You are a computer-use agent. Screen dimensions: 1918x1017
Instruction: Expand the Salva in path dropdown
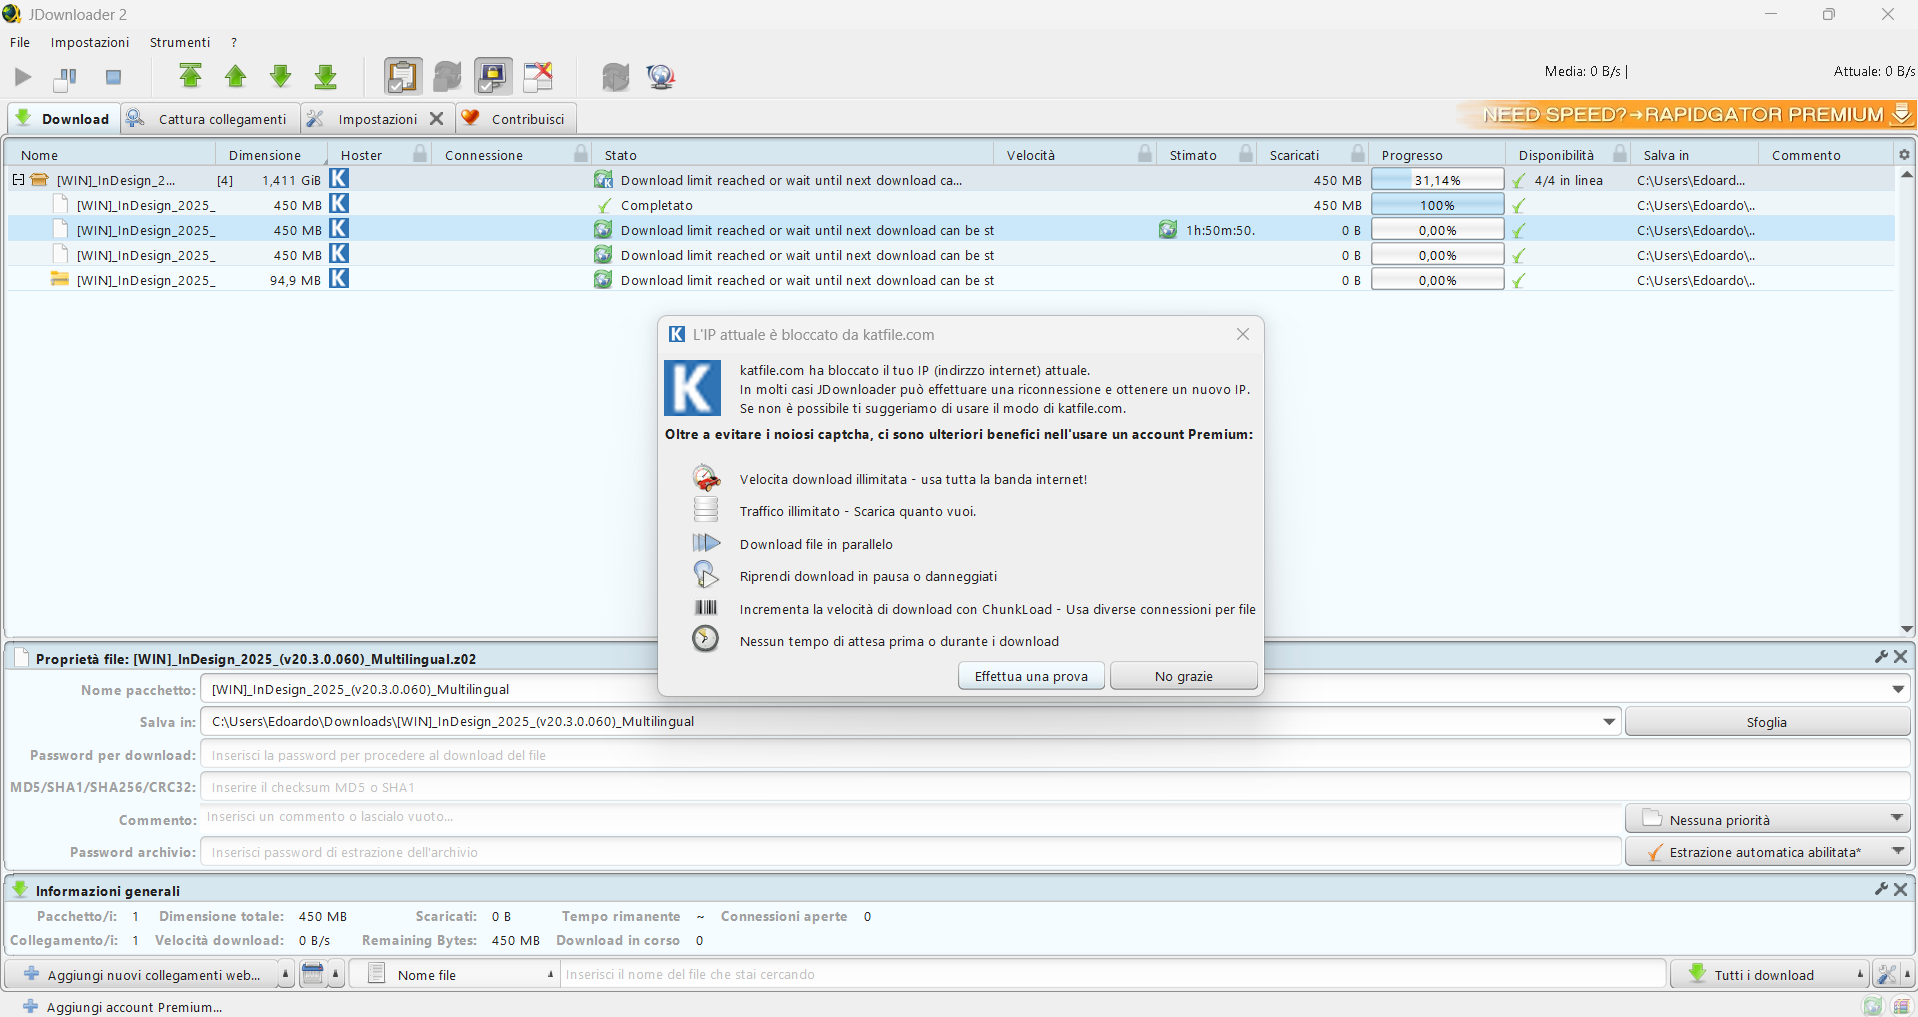tap(1609, 721)
